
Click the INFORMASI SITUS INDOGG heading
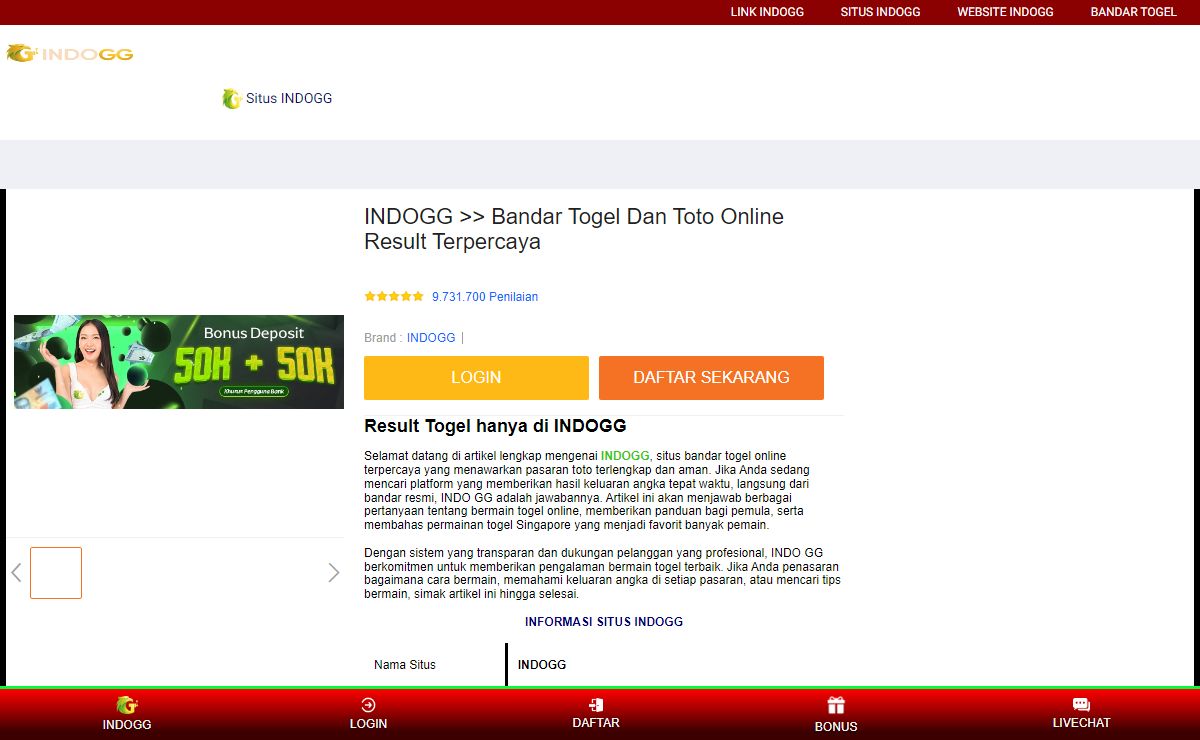(x=604, y=622)
